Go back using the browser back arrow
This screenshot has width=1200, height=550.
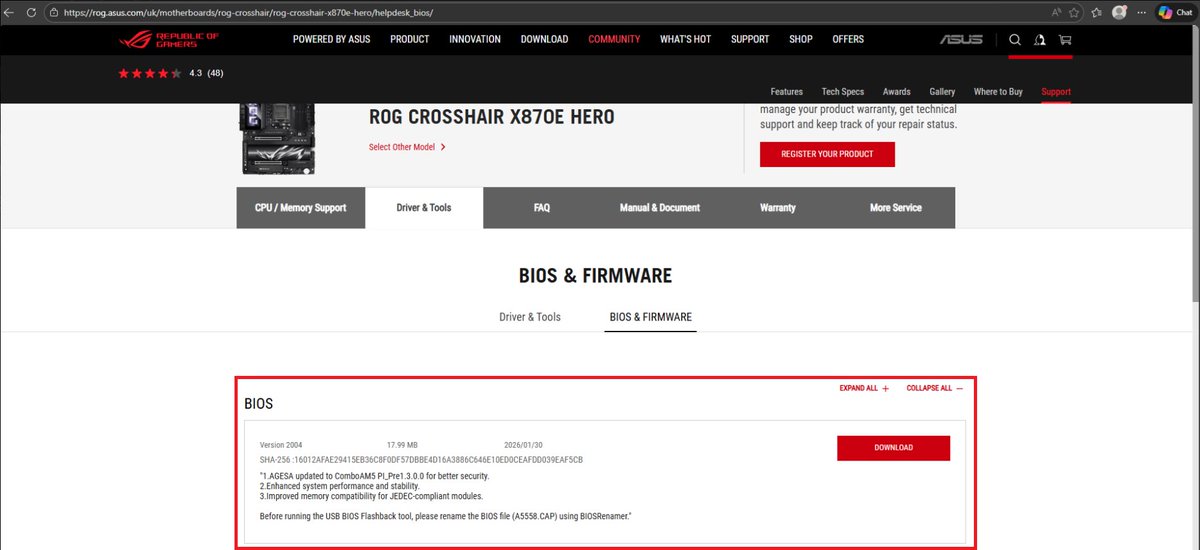10,12
